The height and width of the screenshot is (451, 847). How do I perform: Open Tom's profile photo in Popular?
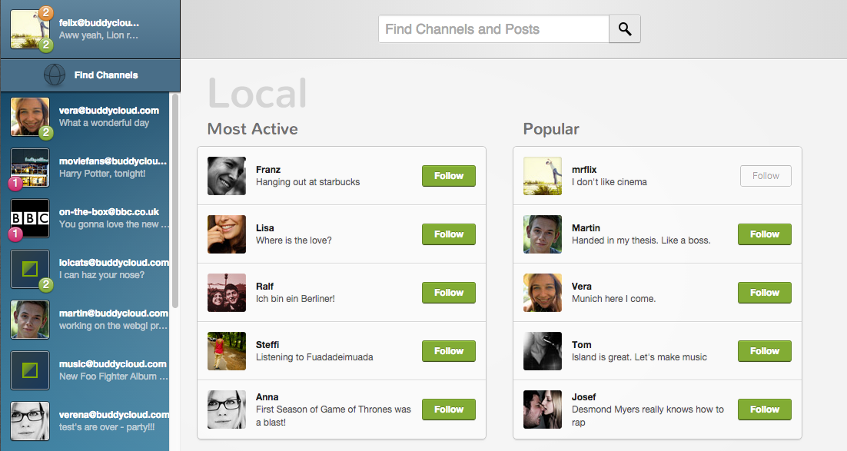pyautogui.click(x=542, y=351)
